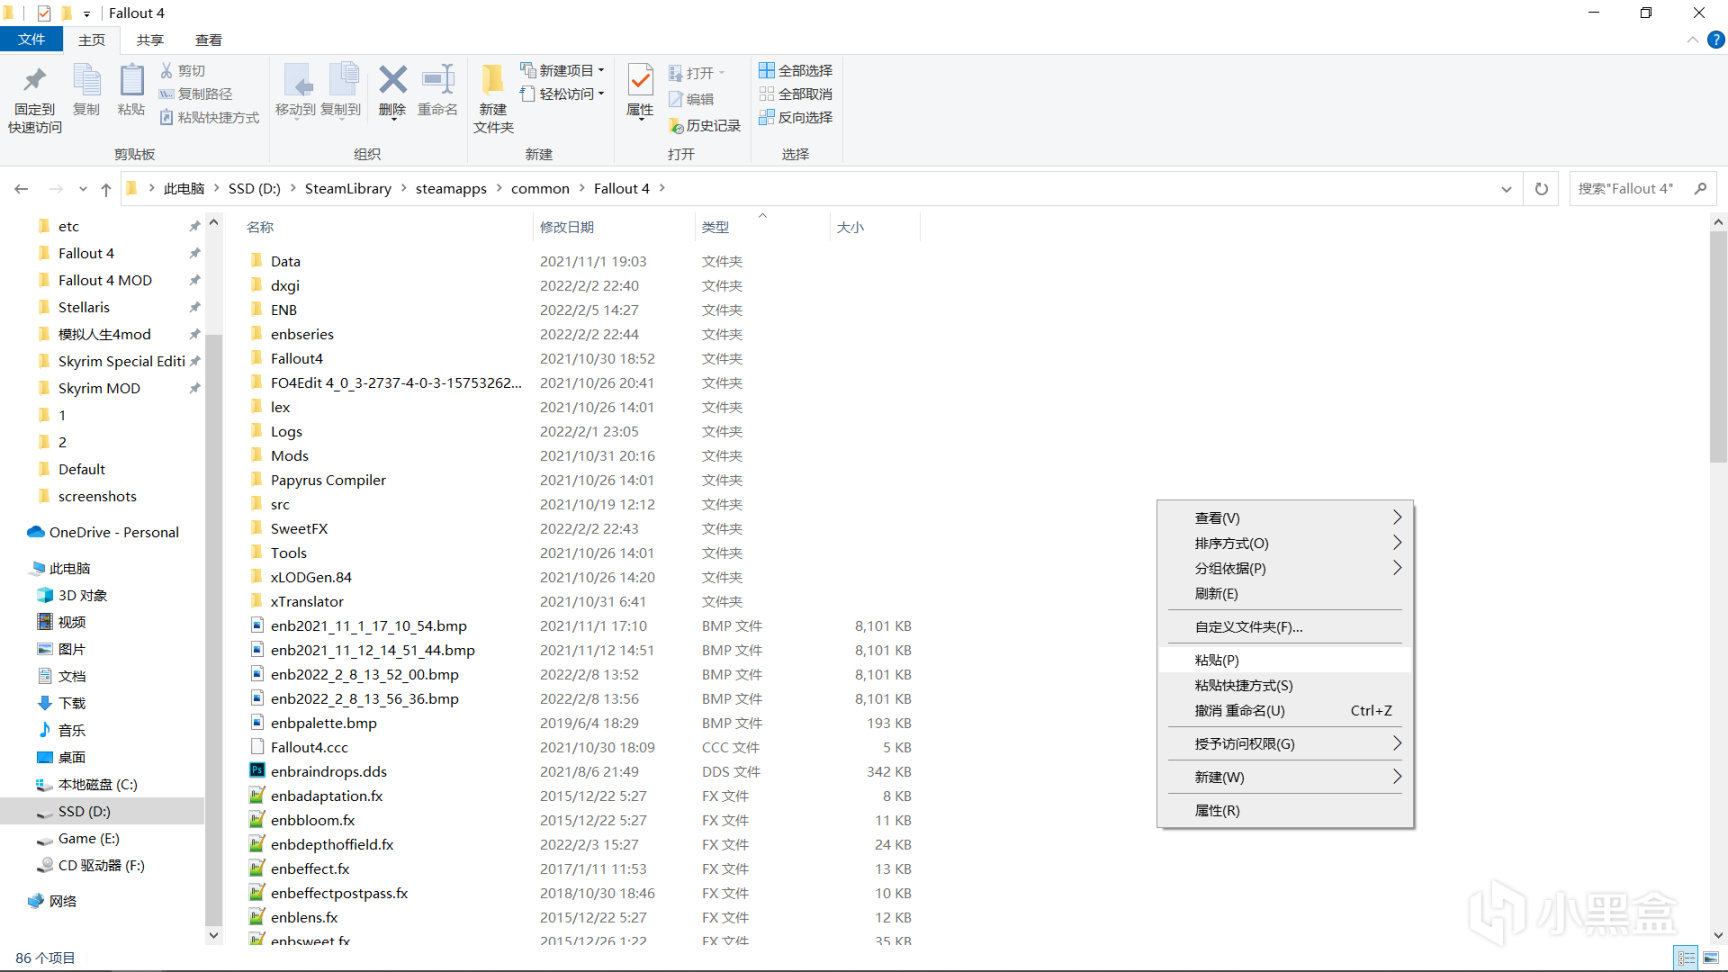Click common in the address breadcrumb
This screenshot has width=1728, height=972.
click(540, 189)
